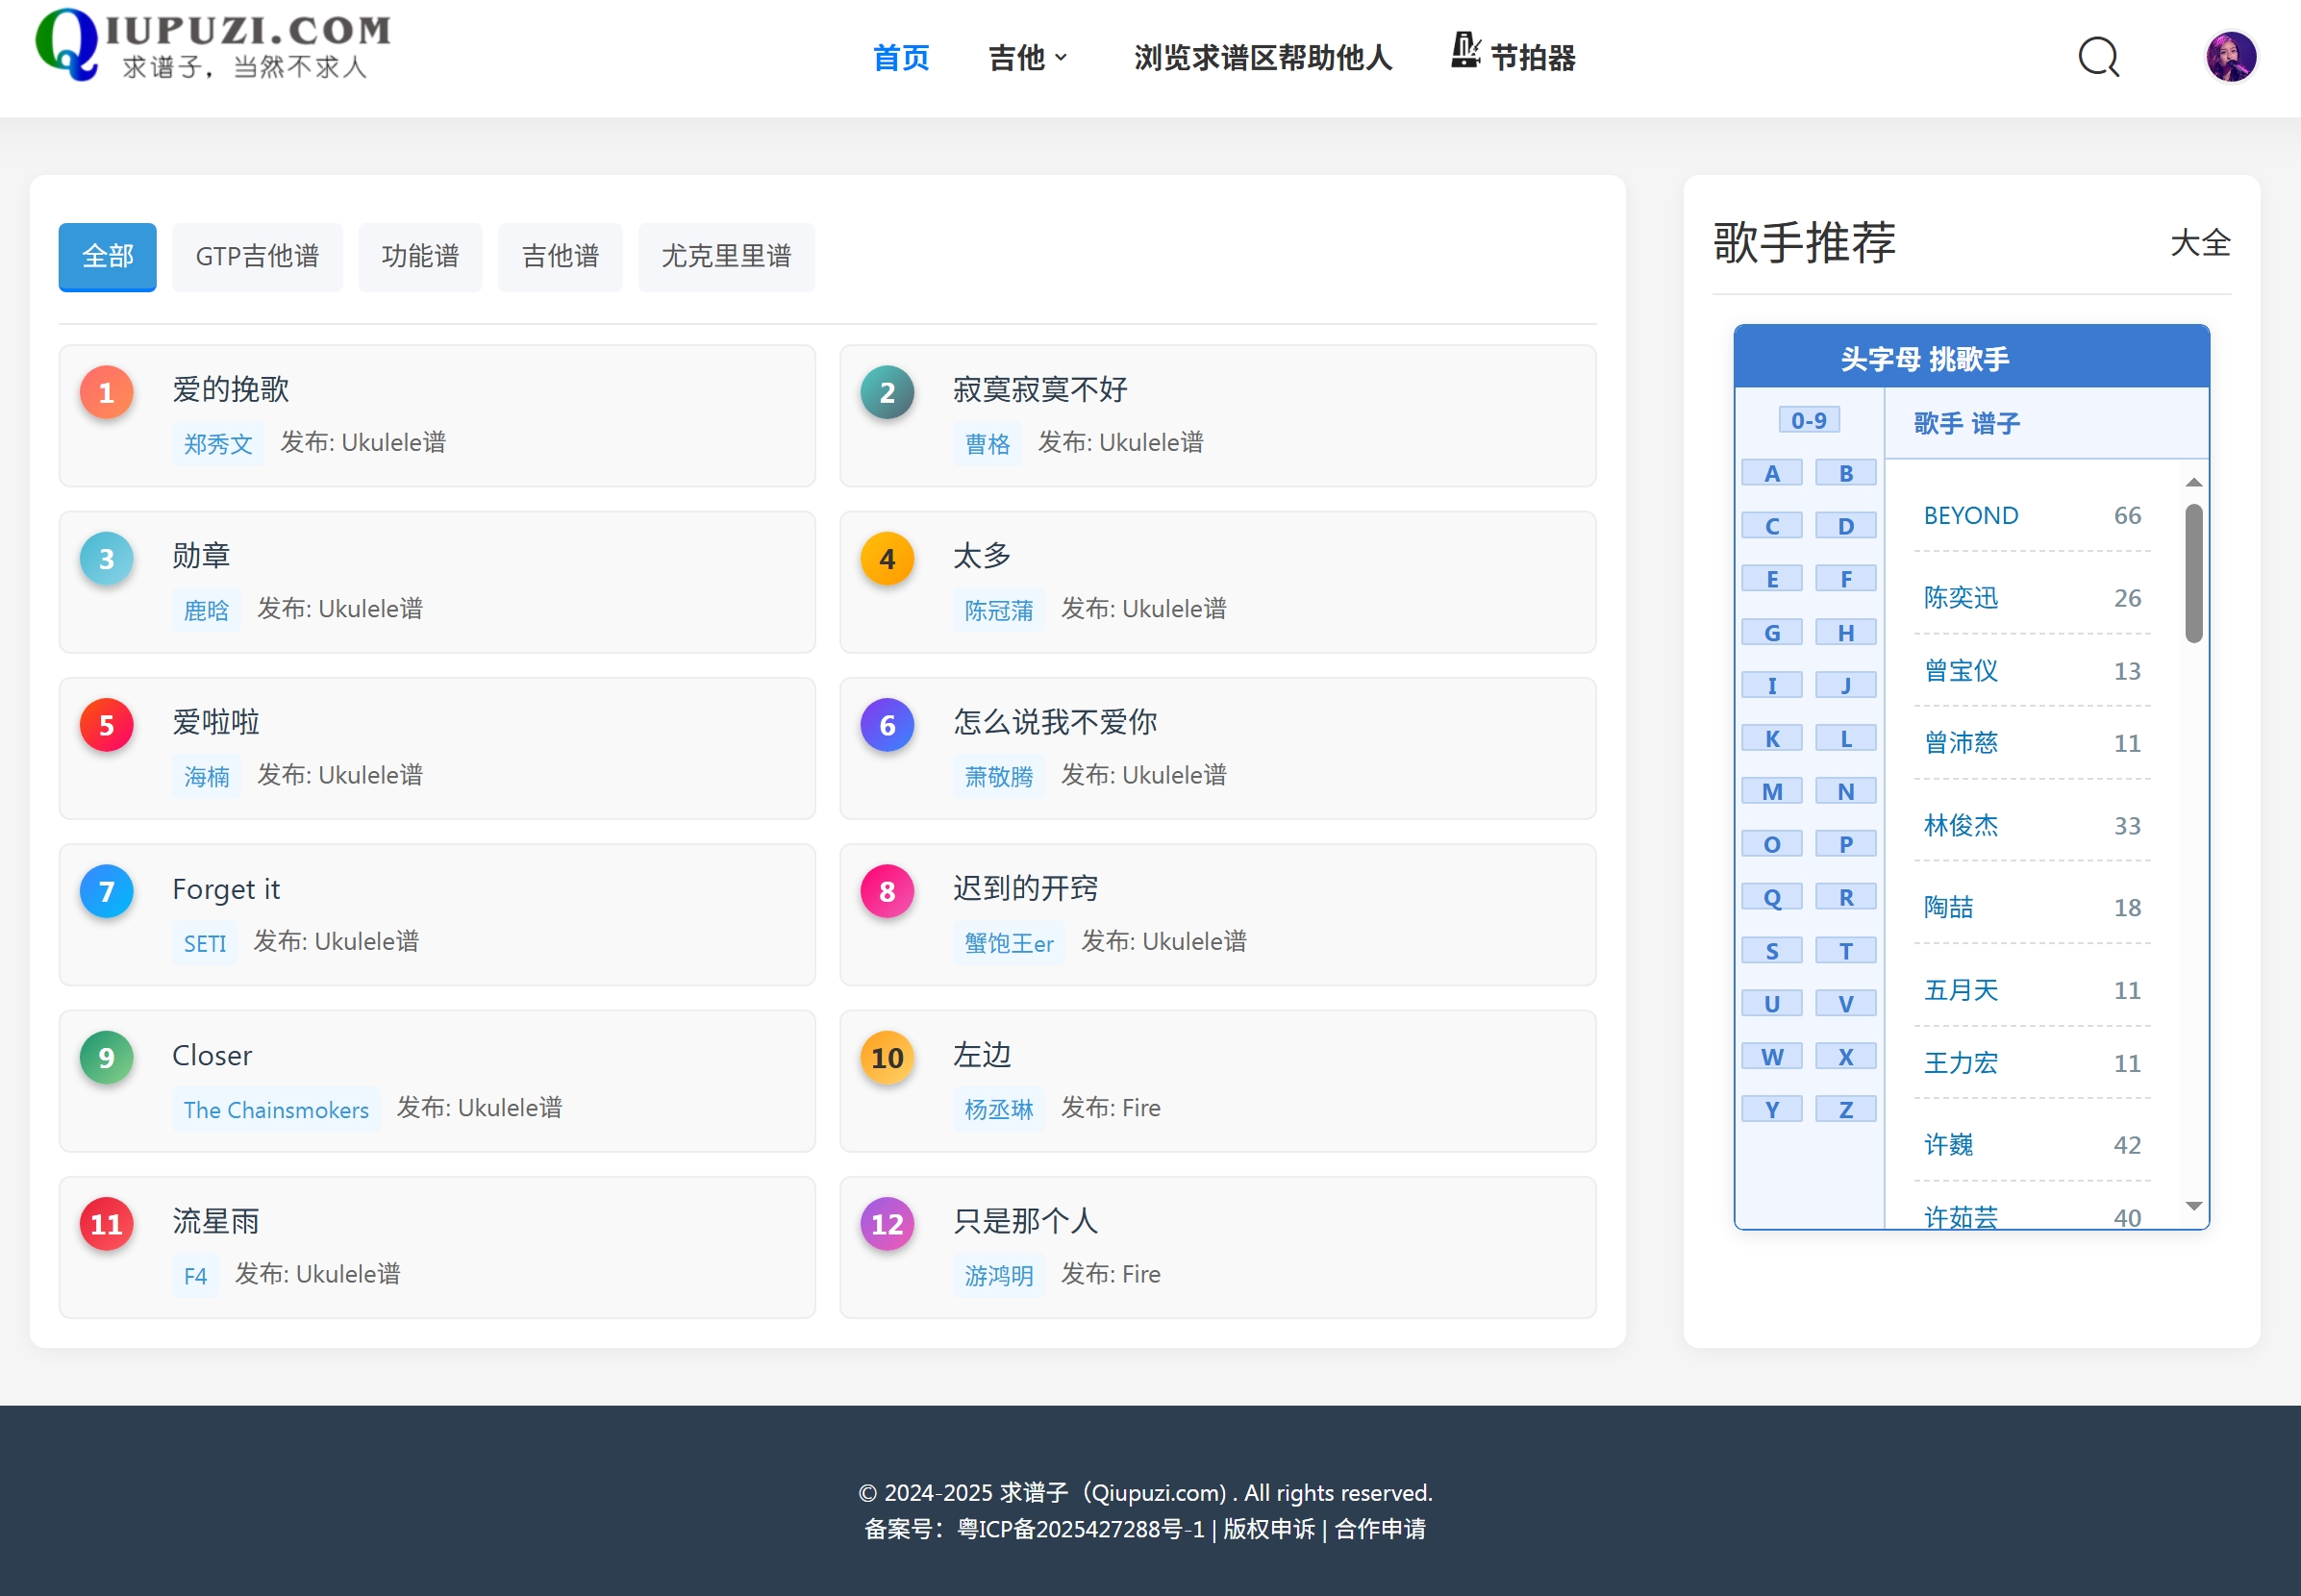
Task: Open BEYOND in the singer list
Action: [1969, 515]
